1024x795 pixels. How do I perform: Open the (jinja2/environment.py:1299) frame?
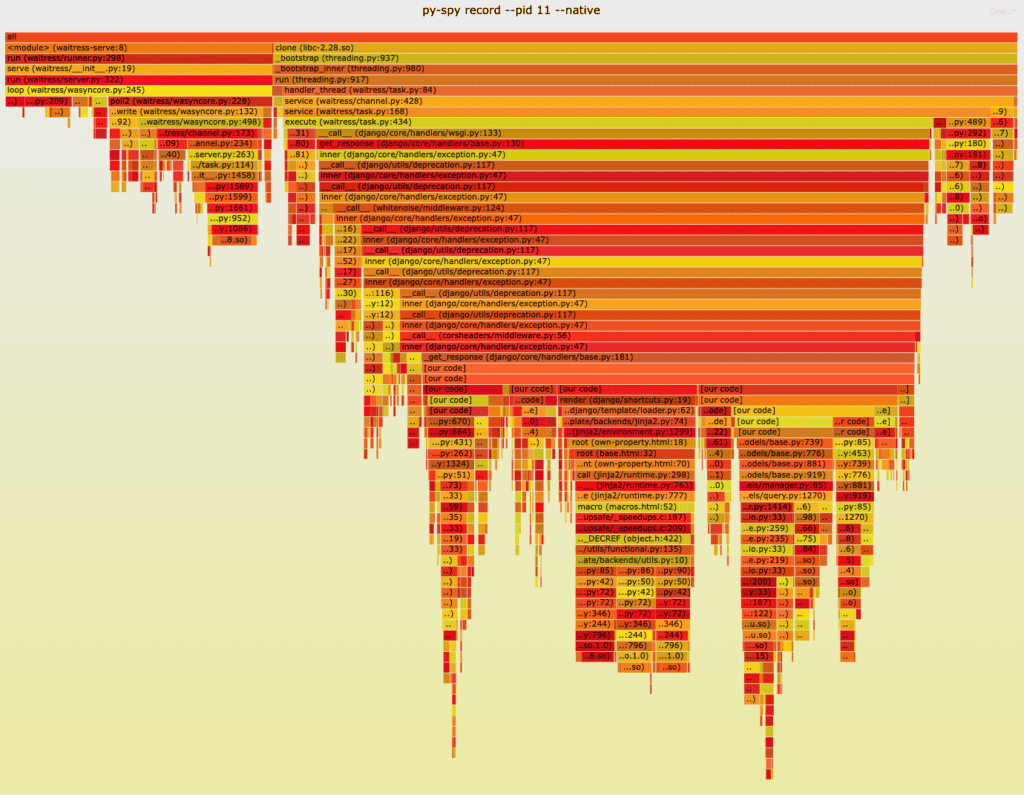[x=629, y=432]
